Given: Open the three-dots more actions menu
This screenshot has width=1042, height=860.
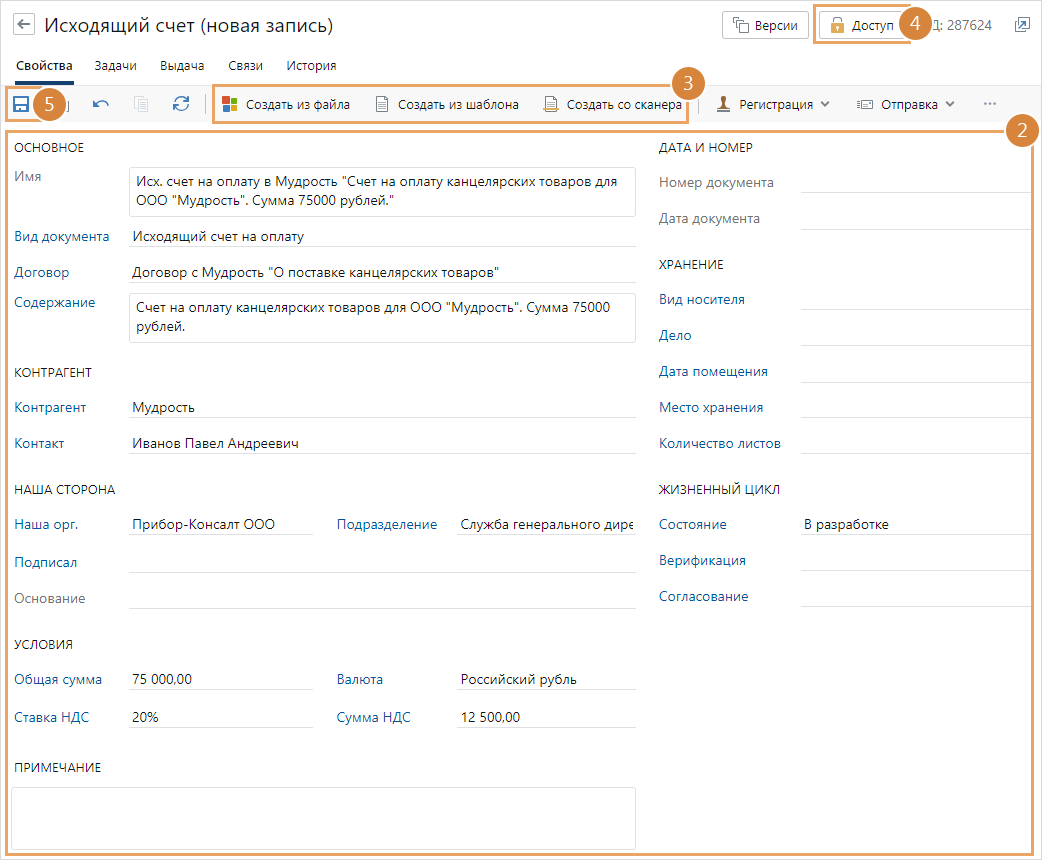Looking at the screenshot, I should pos(990,104).
